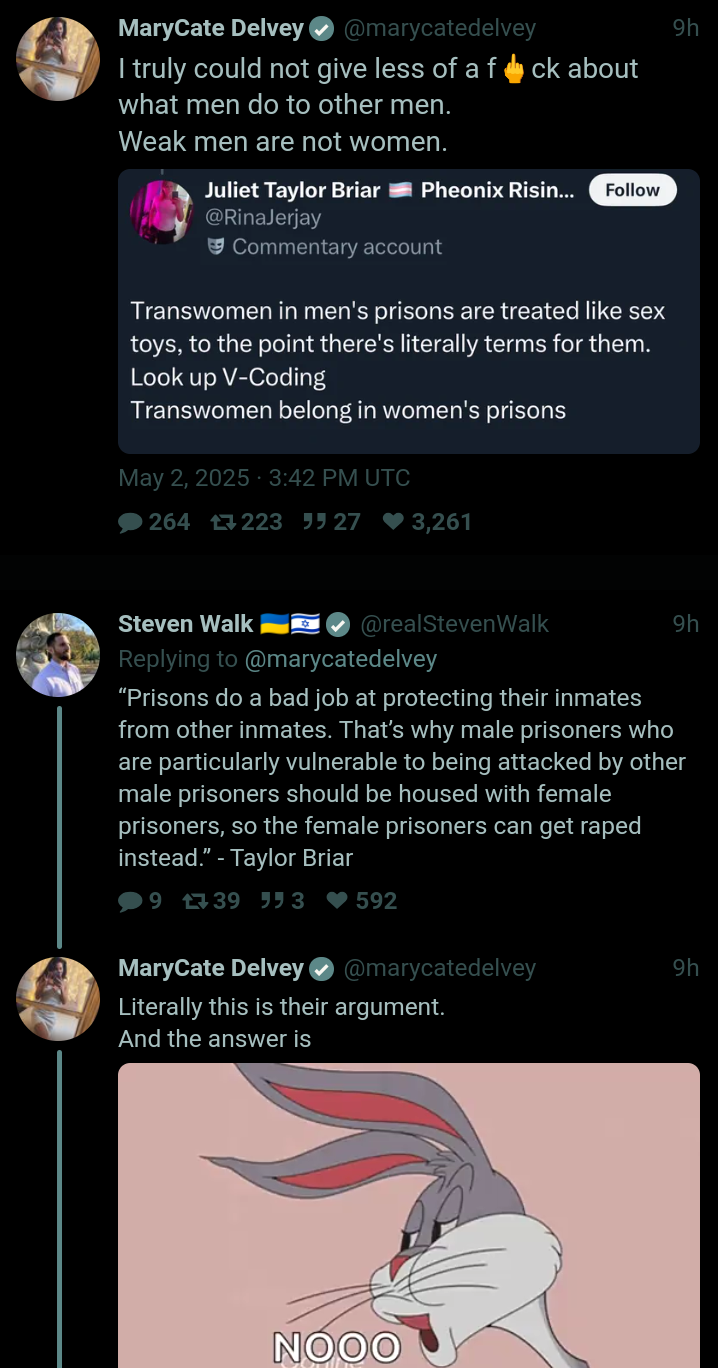Click the Commentary account label
The height and width of the screenshot is (1368, 718).
336,247
